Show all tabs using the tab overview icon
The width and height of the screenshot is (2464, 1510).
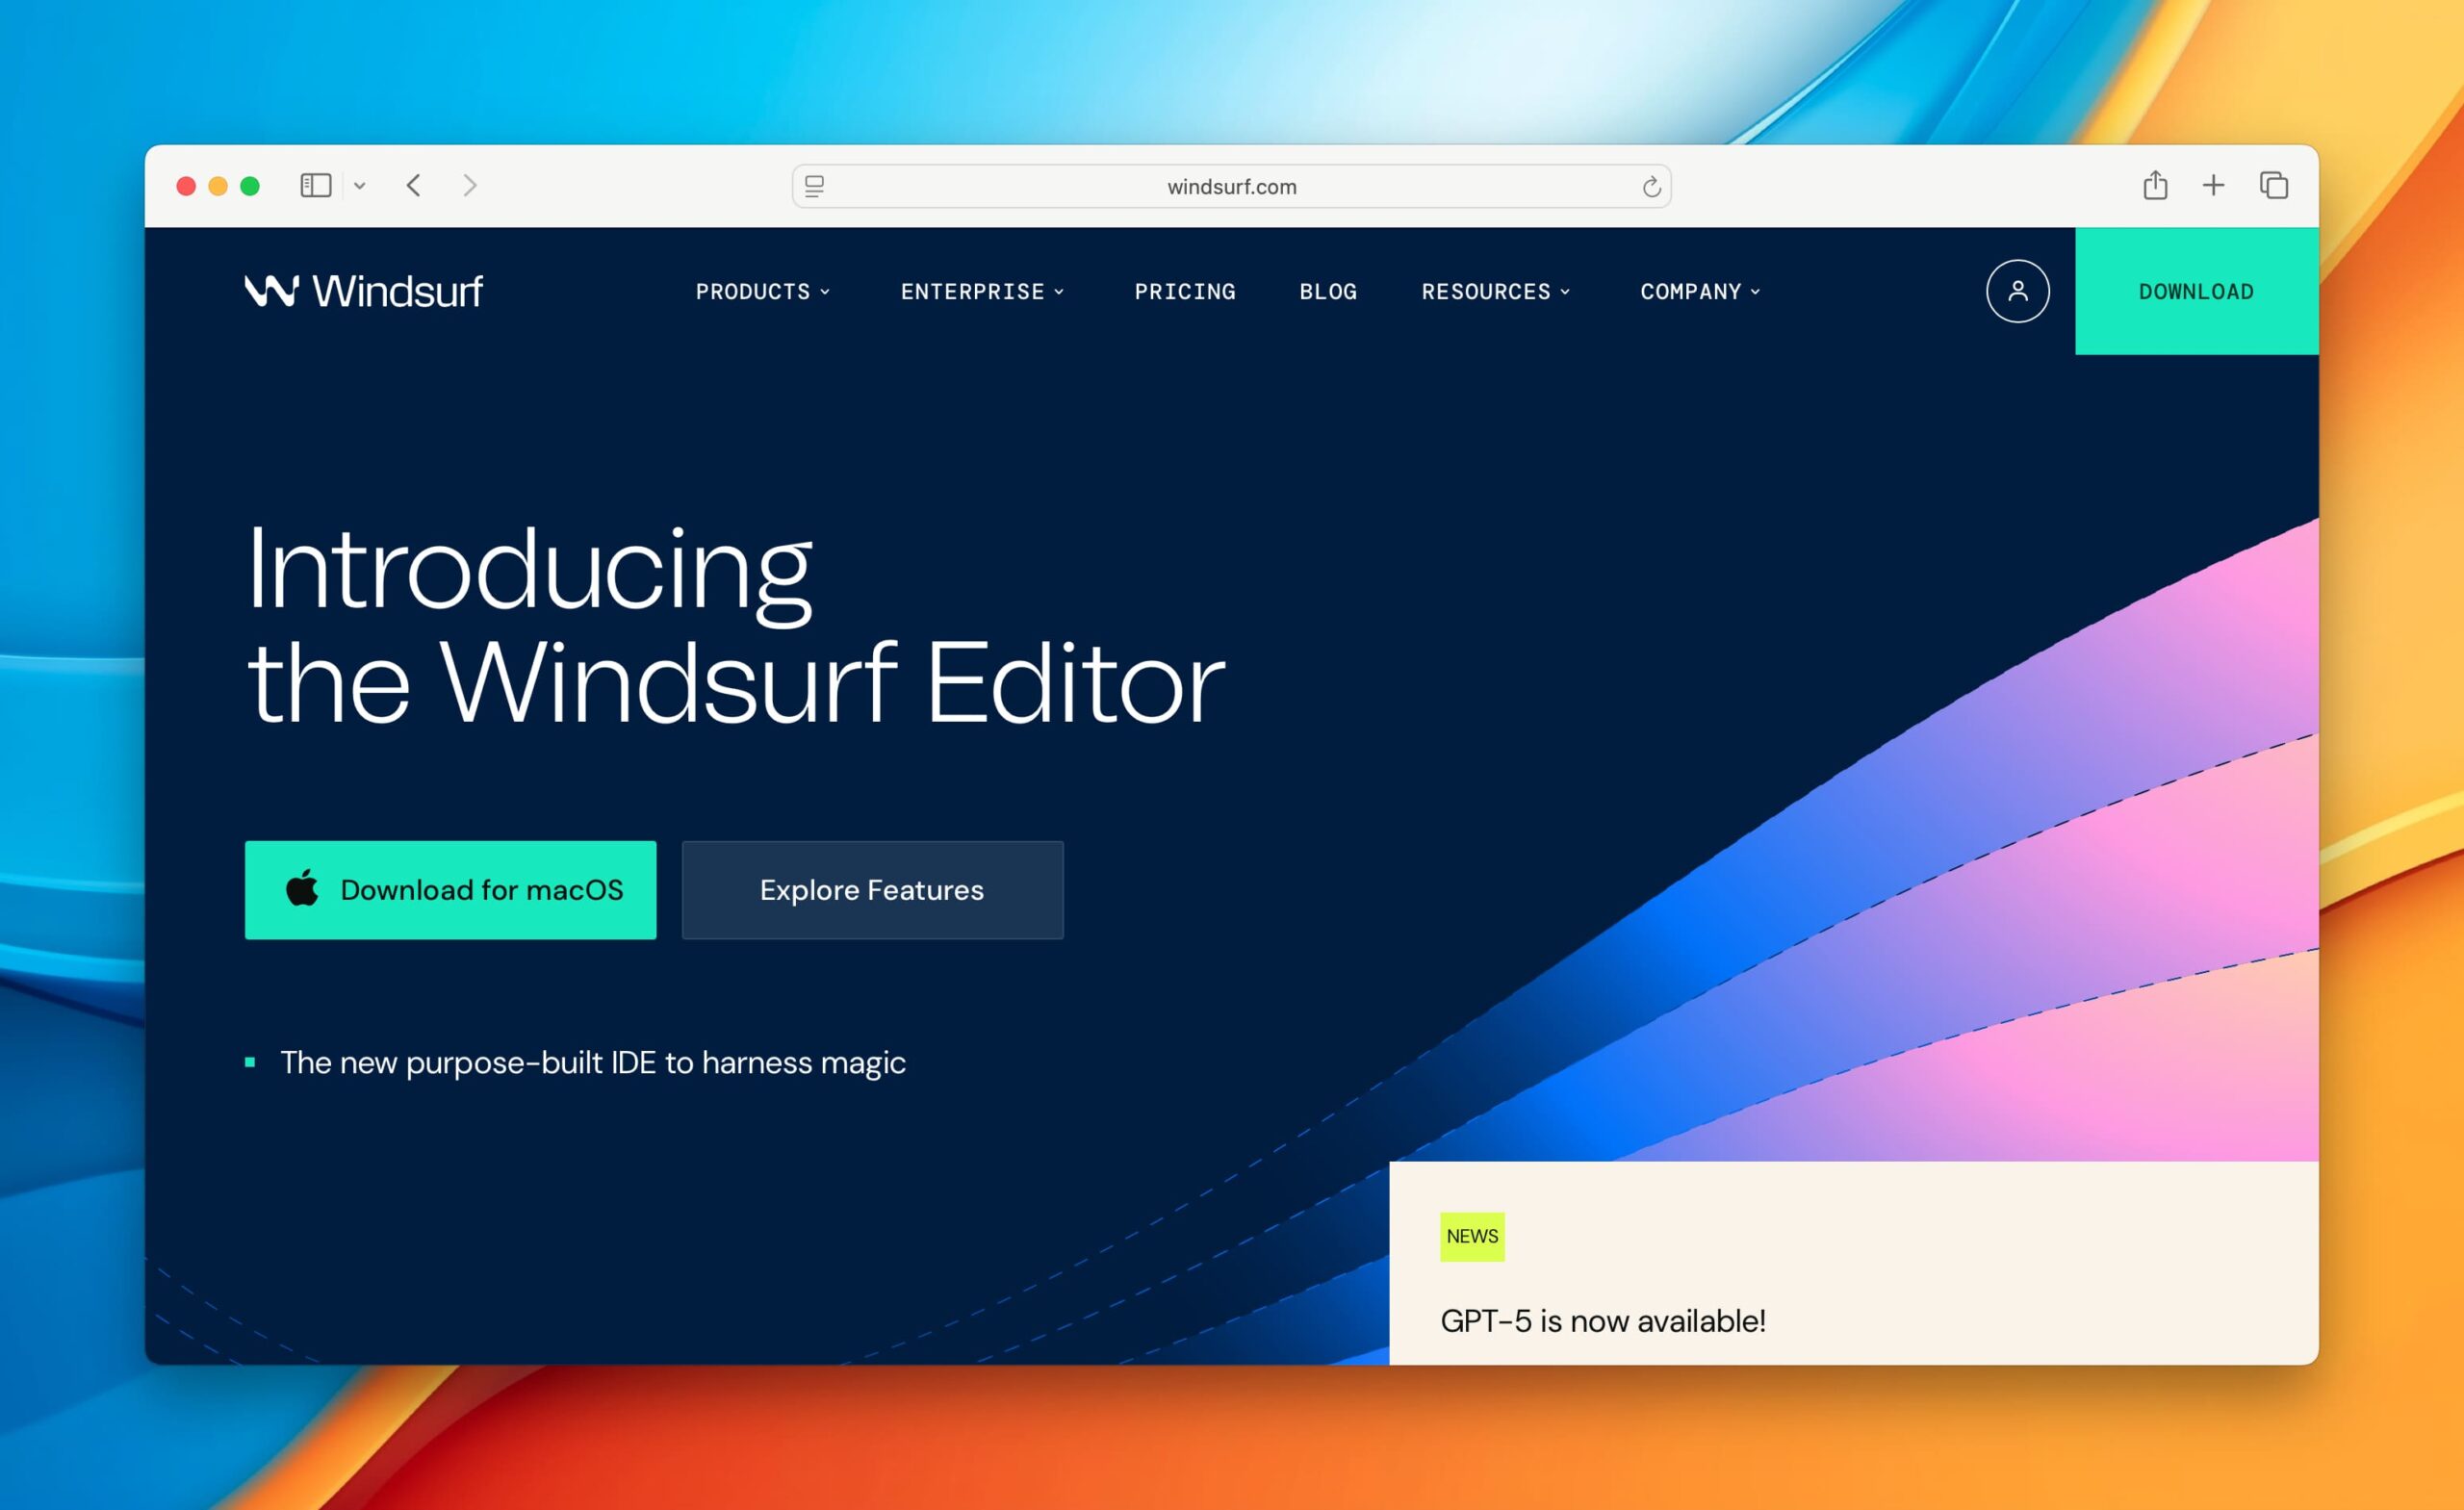coord(2273,185)
